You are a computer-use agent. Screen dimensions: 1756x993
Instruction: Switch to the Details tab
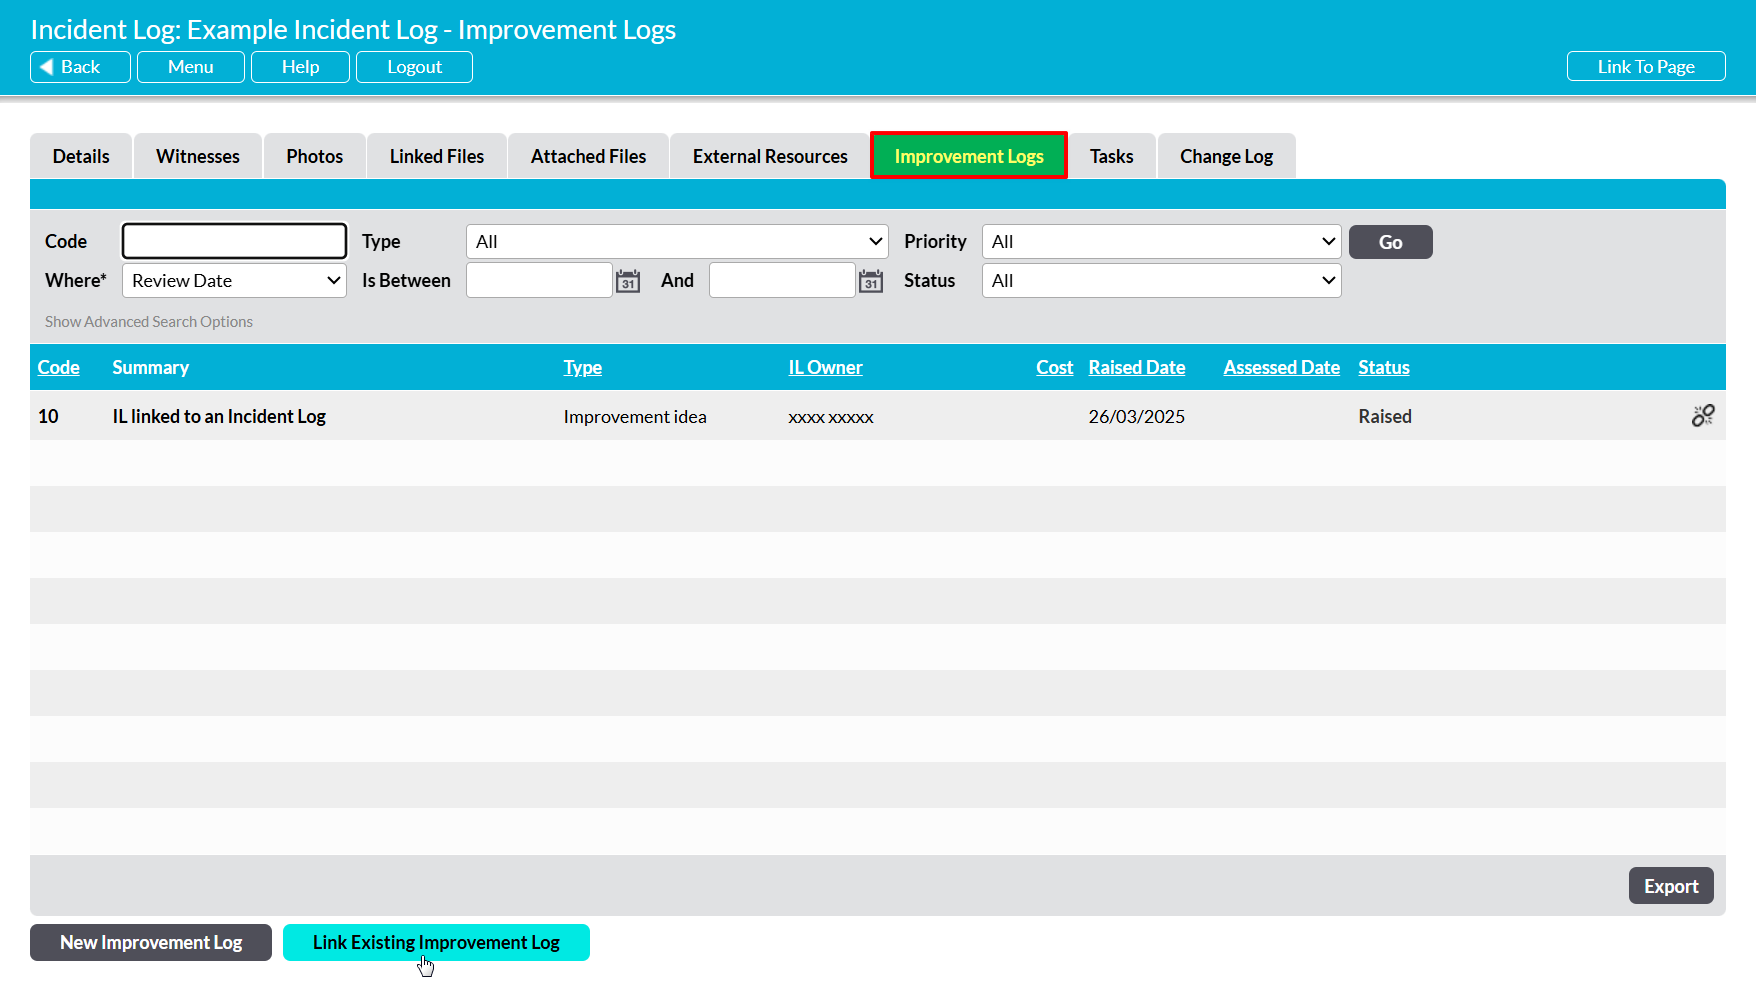[x=81, y=156]
